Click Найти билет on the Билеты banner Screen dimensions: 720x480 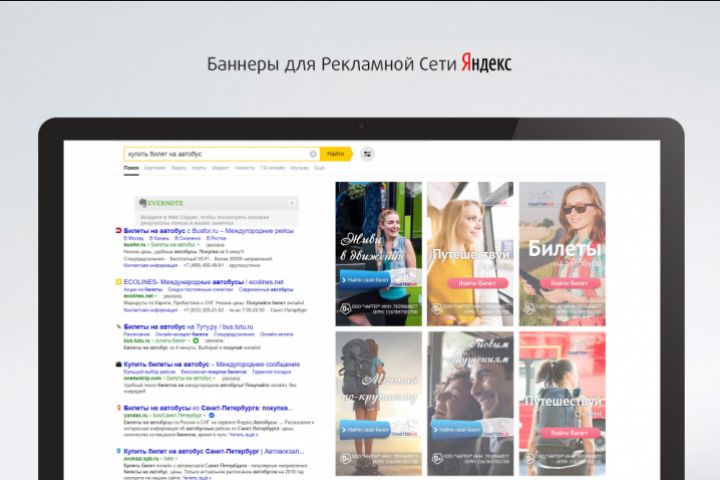pos(569,283)
